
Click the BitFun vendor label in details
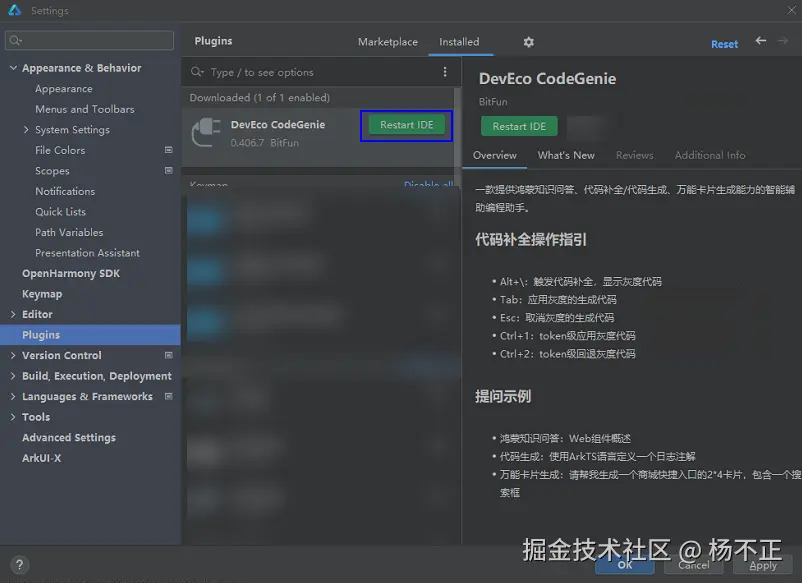coord(493,102)
